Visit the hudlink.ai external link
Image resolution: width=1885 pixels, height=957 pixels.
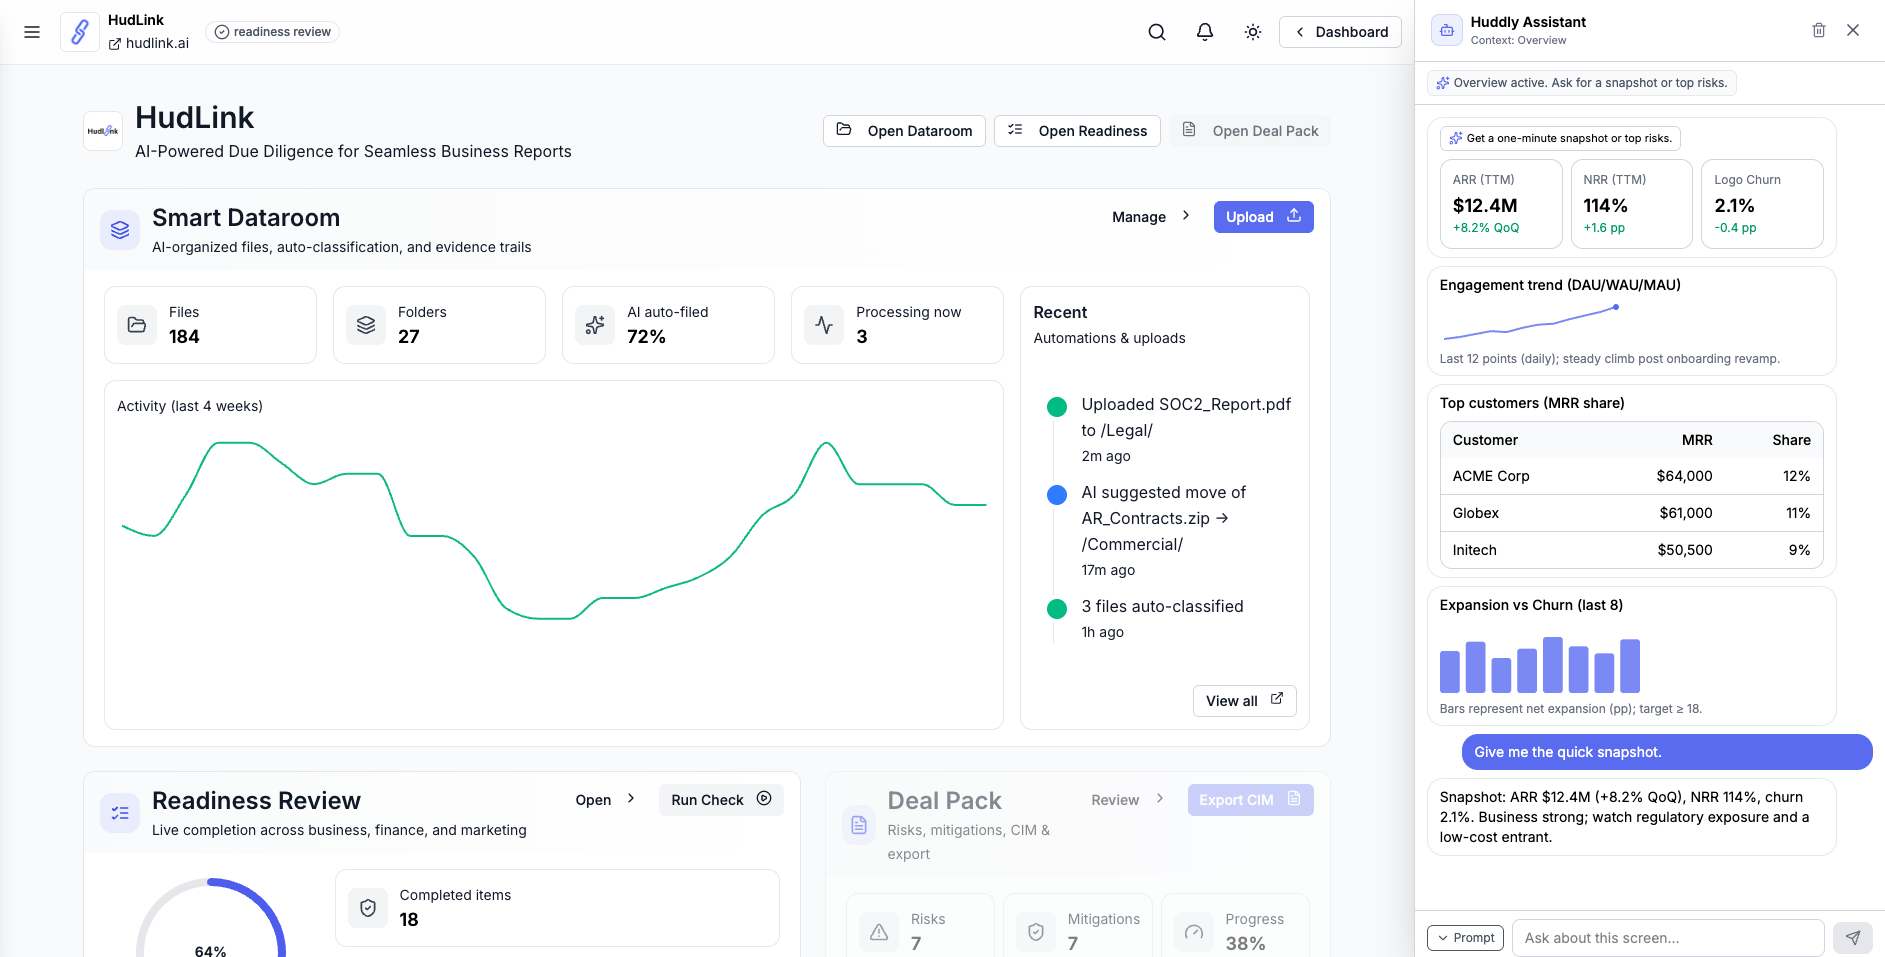point(149,43)
